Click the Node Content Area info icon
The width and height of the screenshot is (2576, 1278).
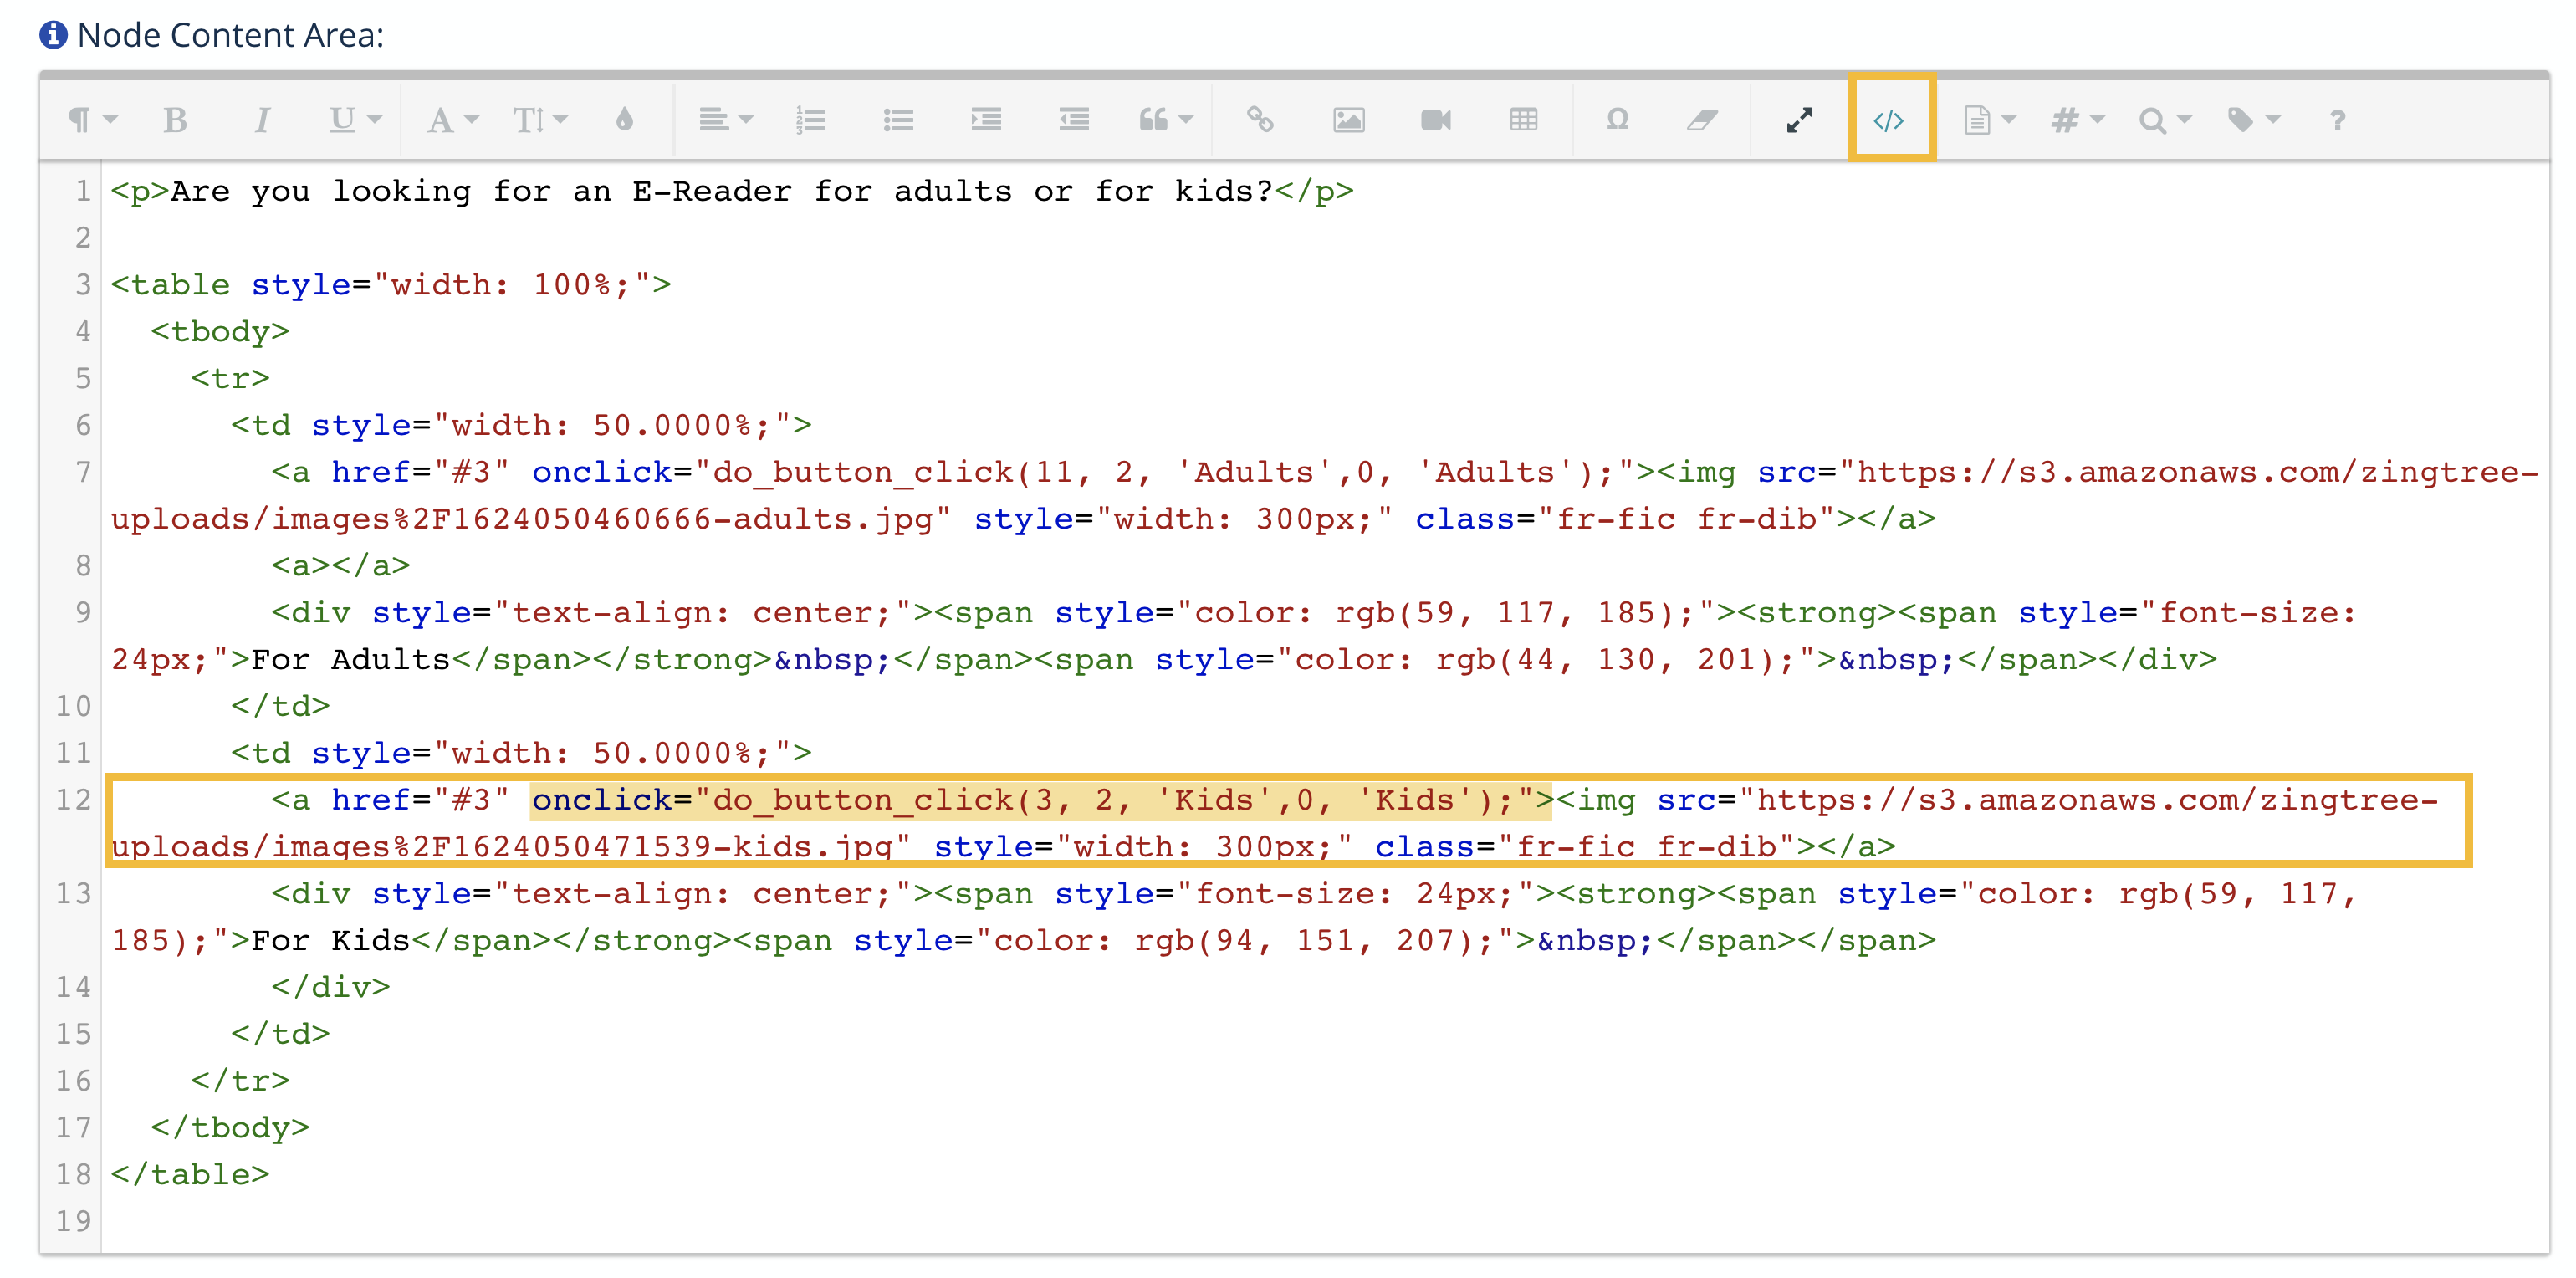[52, 35]
